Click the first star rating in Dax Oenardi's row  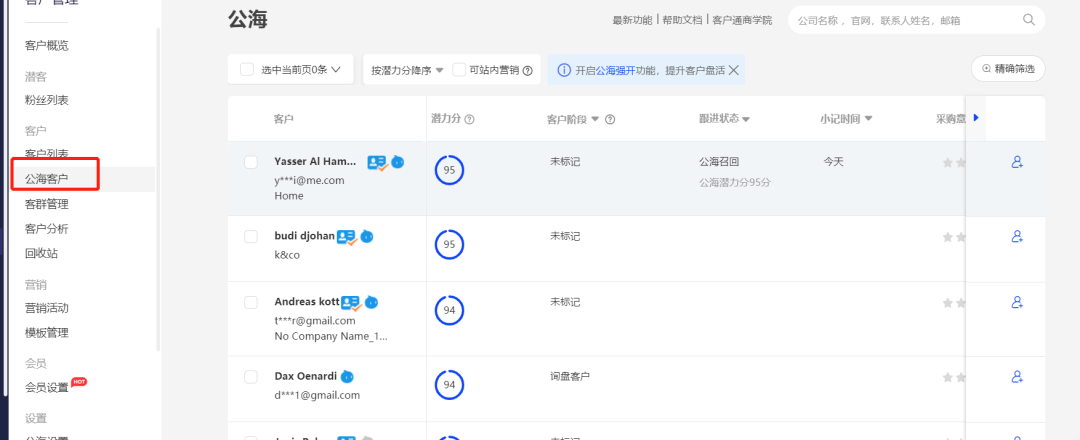pos(948,377)
